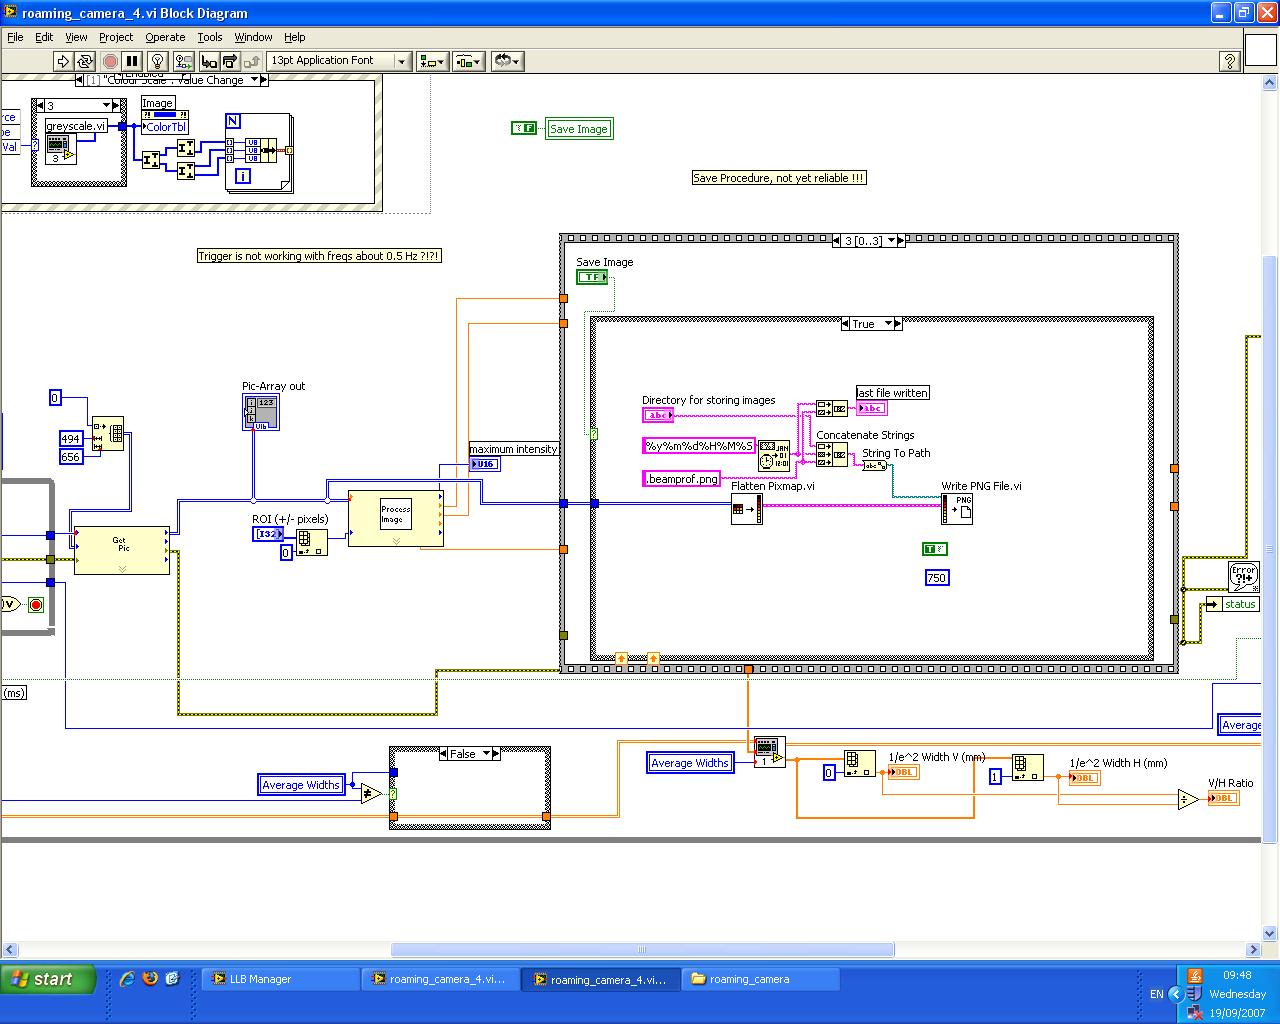Screen dimensions: 1280x1024
Task: Click the .beamprof.png string constant
Action: (x=682, y=479)
